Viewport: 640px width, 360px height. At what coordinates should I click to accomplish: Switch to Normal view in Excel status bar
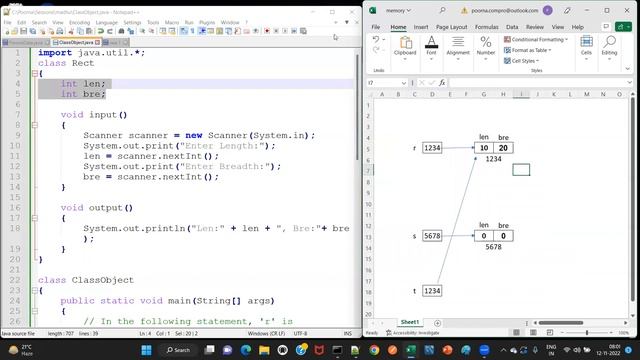tap(516, 333)
